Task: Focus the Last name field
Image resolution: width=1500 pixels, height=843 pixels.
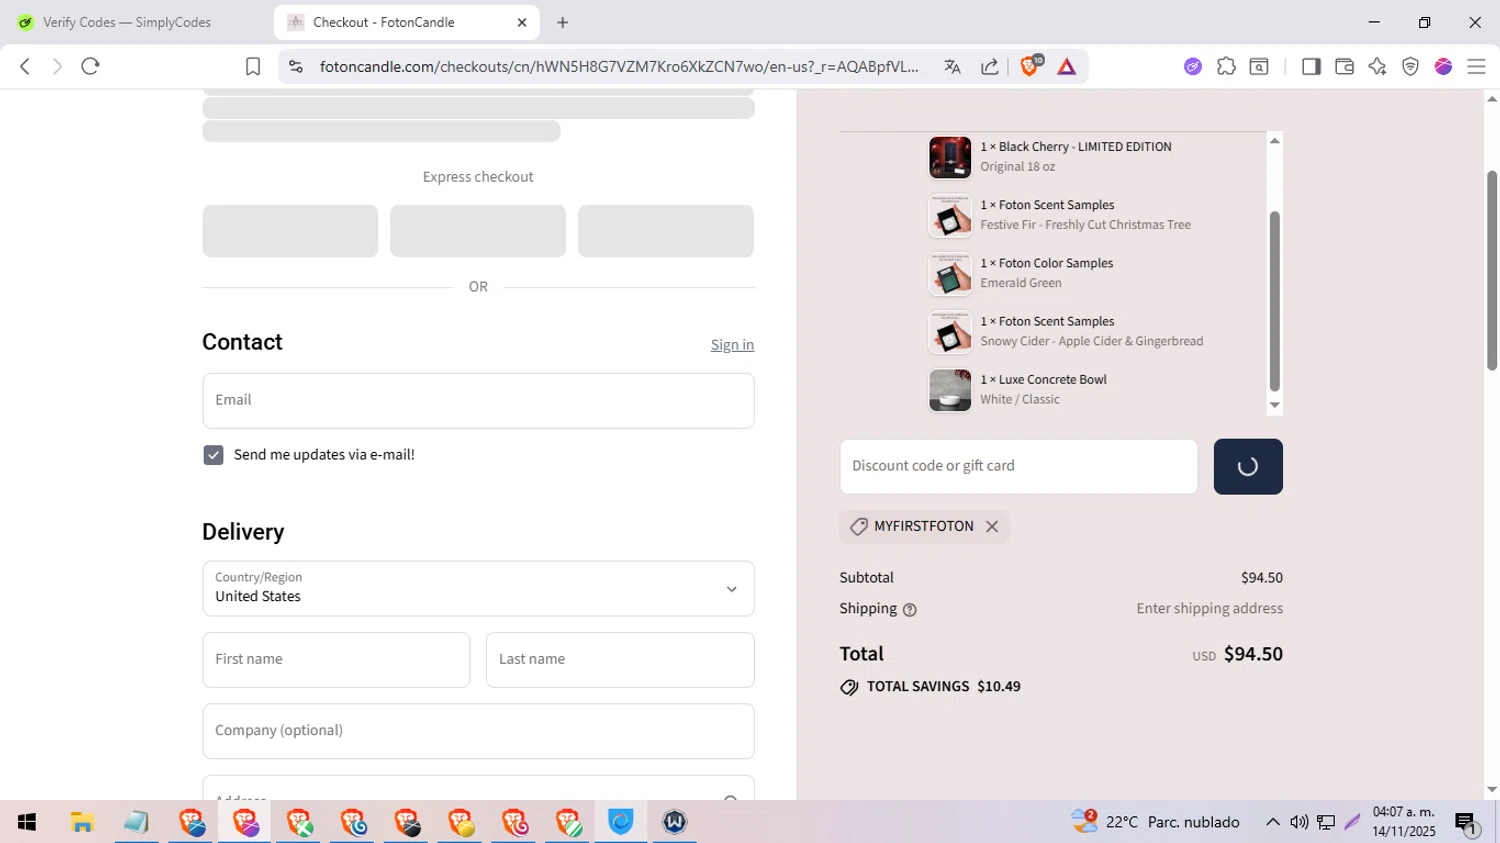Action: pyautogui.click(x=620, y=659)
